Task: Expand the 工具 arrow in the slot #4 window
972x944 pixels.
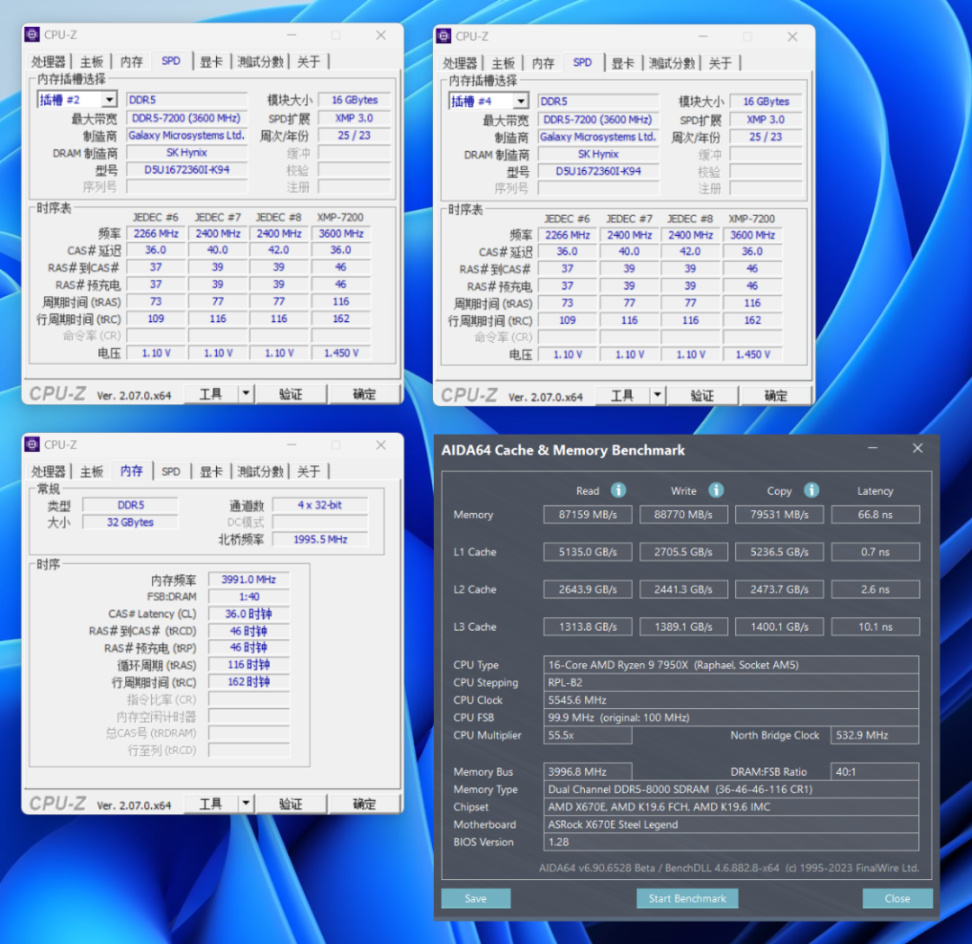Action: click(658, 395)
